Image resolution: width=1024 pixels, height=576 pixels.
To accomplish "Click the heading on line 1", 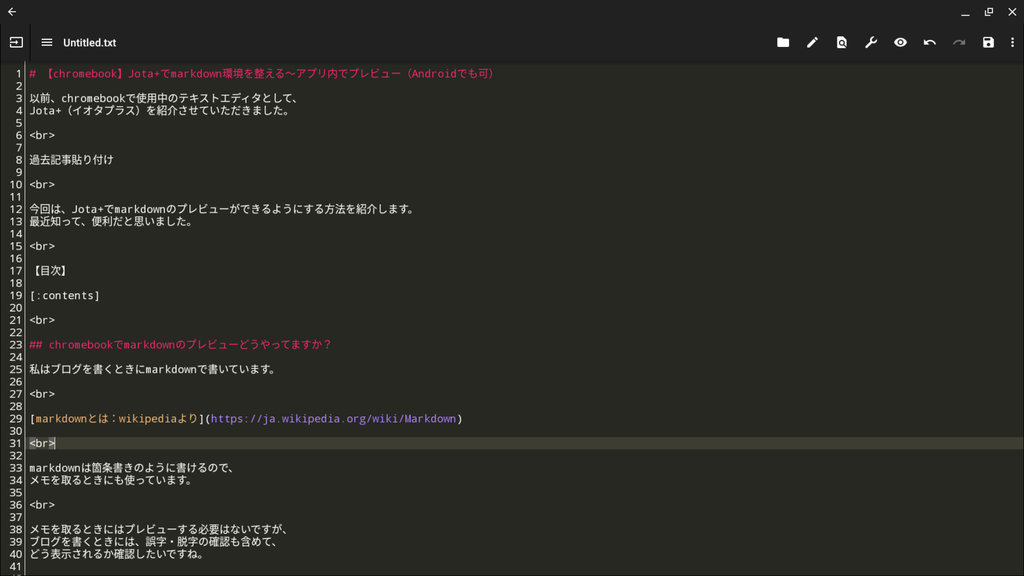I will (x=261, y=74).
